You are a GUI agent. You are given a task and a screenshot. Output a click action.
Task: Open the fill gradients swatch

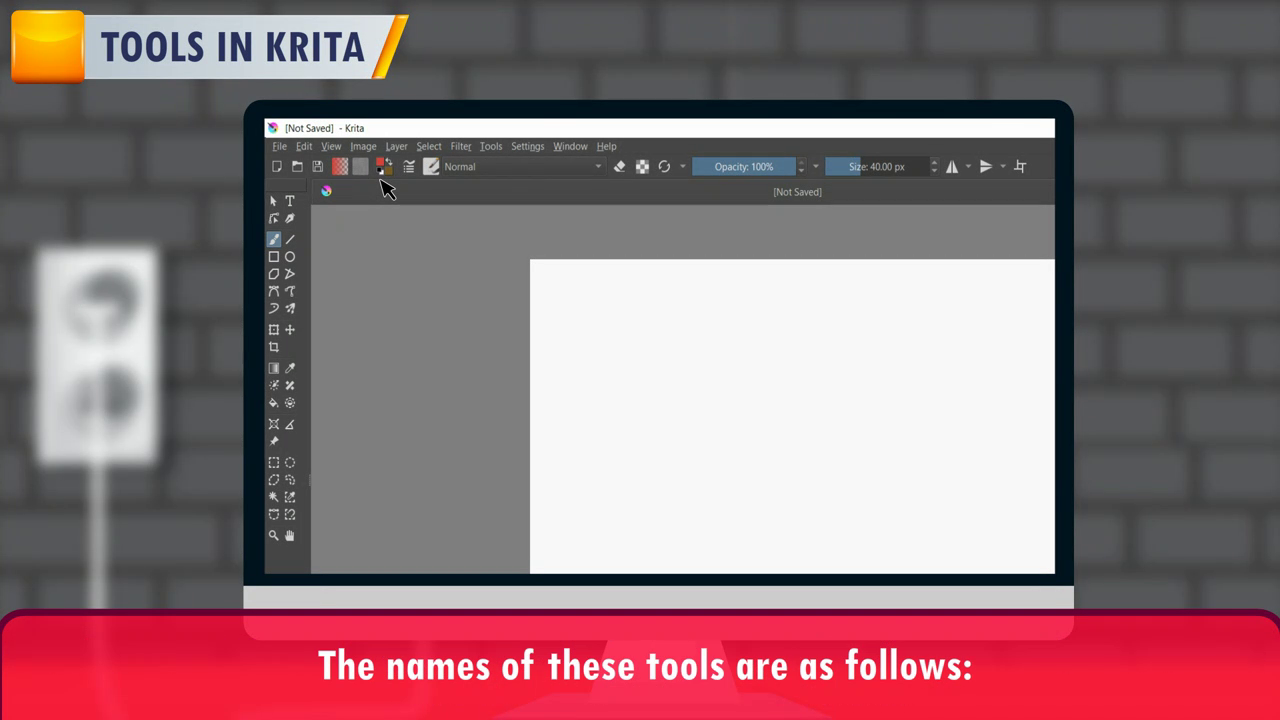340,167
